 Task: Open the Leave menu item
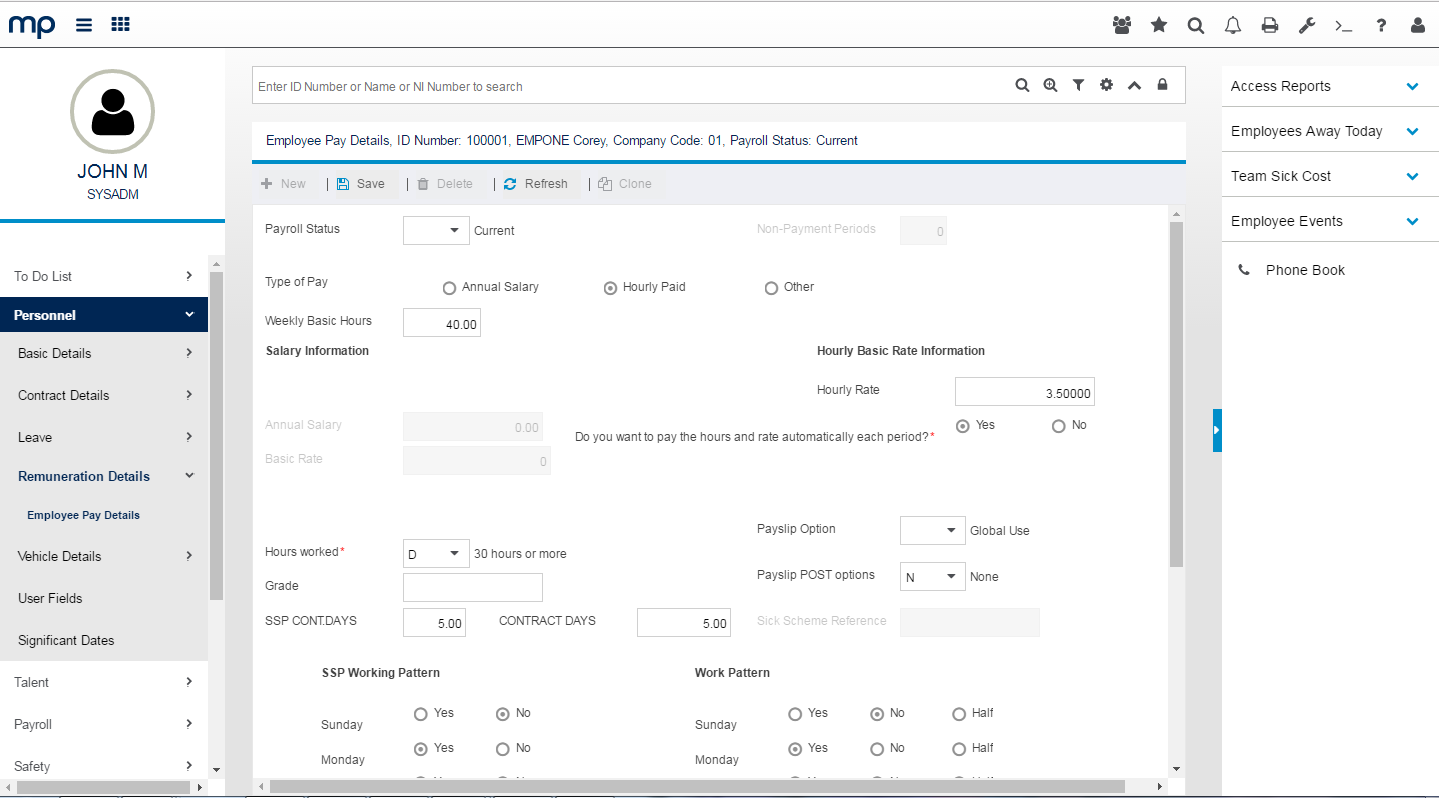104,437
